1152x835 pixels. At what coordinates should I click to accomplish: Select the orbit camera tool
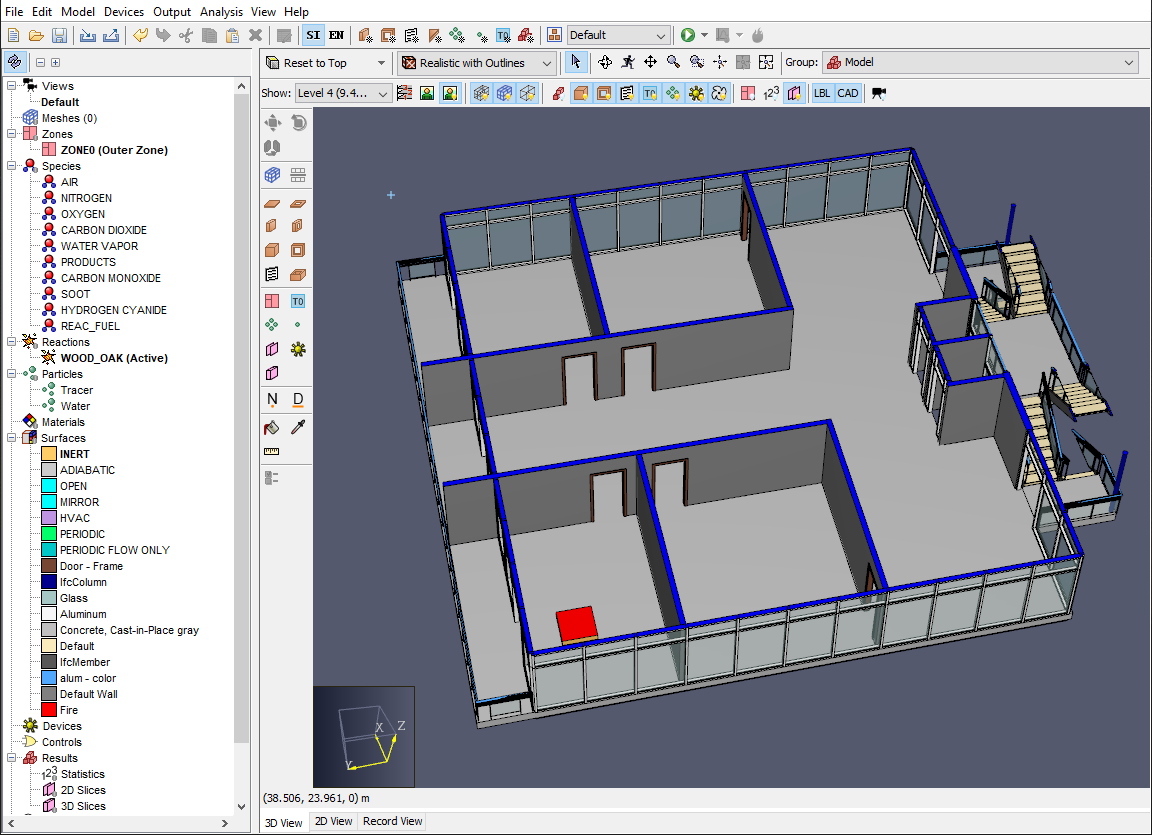(605, 62)
